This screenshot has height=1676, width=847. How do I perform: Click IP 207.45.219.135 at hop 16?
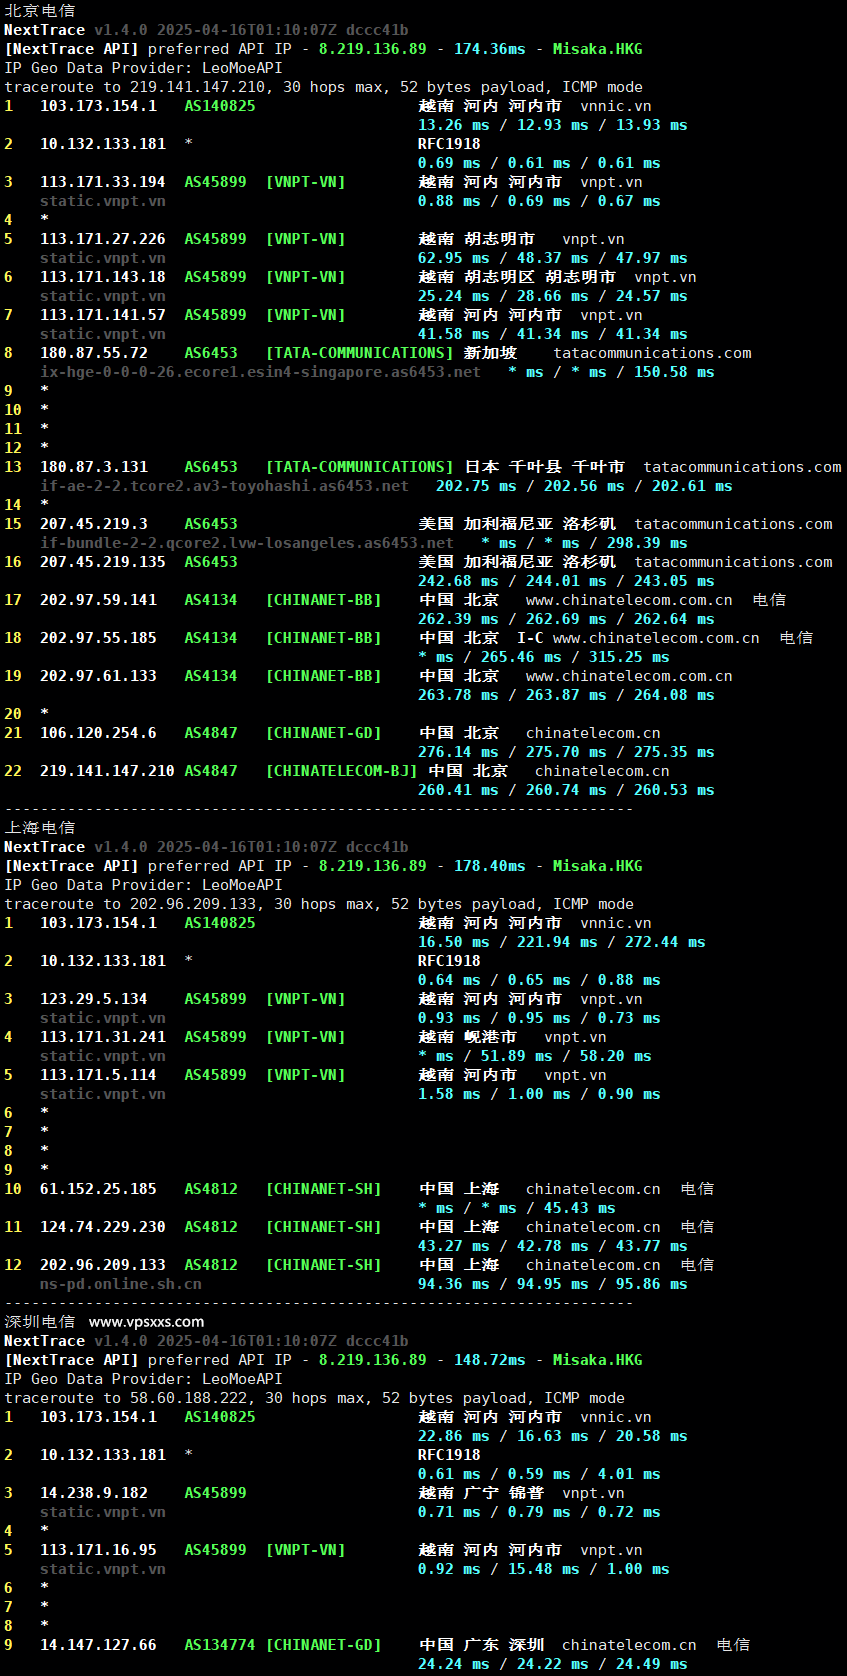tap(103, 562)
